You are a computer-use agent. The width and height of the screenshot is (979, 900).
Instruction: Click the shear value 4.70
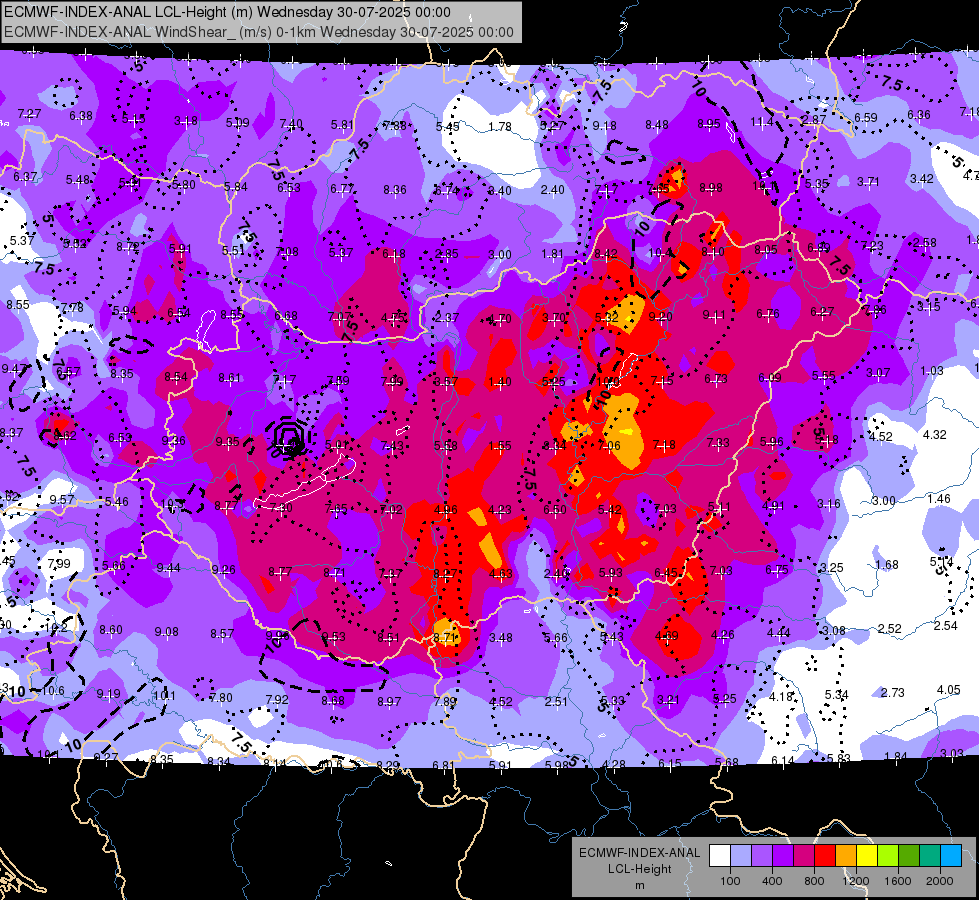(x=499, y=319)
